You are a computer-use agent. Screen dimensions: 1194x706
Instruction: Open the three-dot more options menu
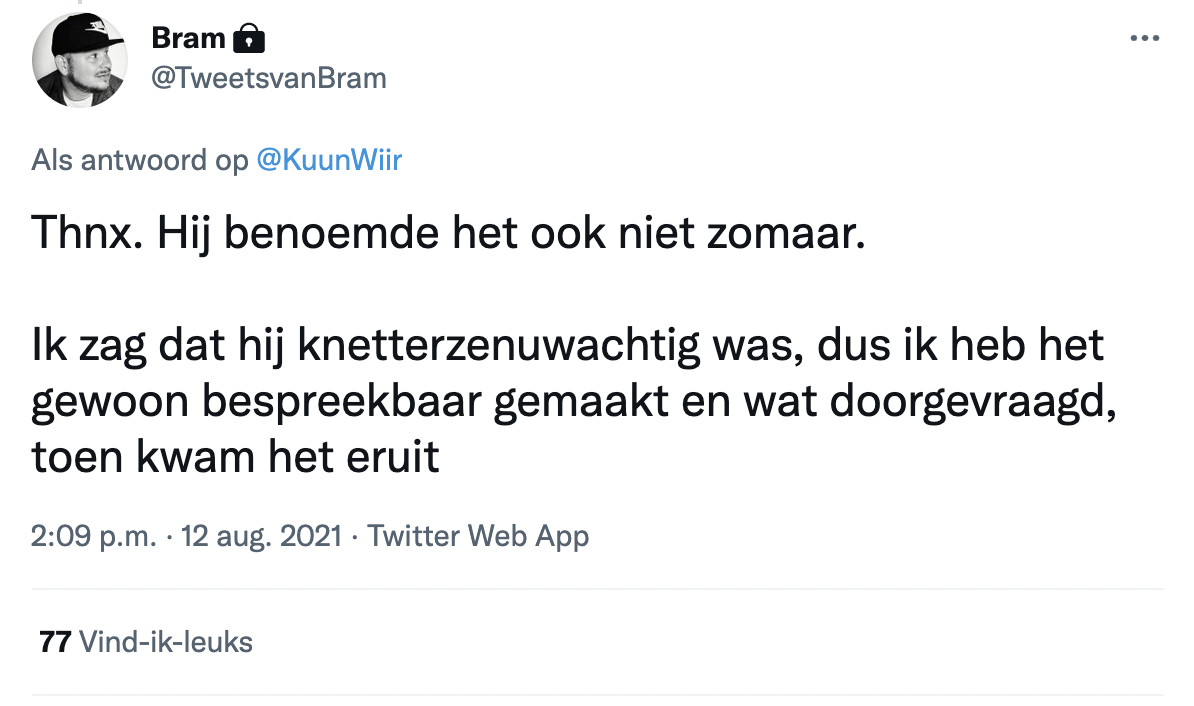(1144, 39)
